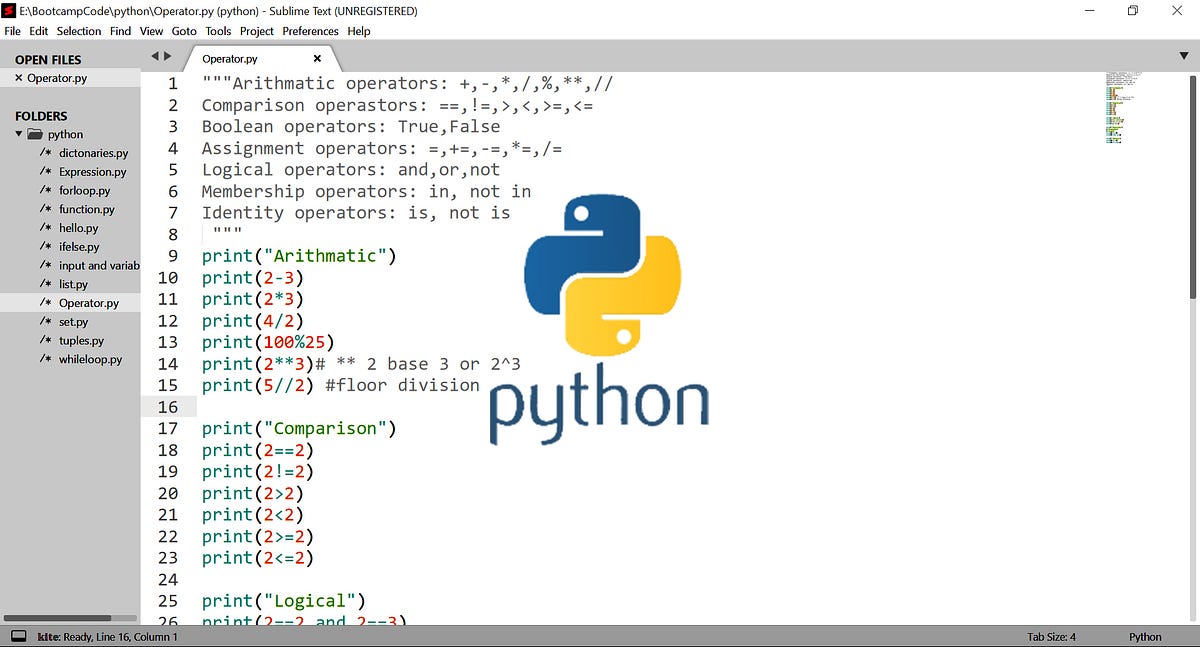This screenshot has width=1200, height=647.
Task: Open the Goto menu
Action: point(183,31)
